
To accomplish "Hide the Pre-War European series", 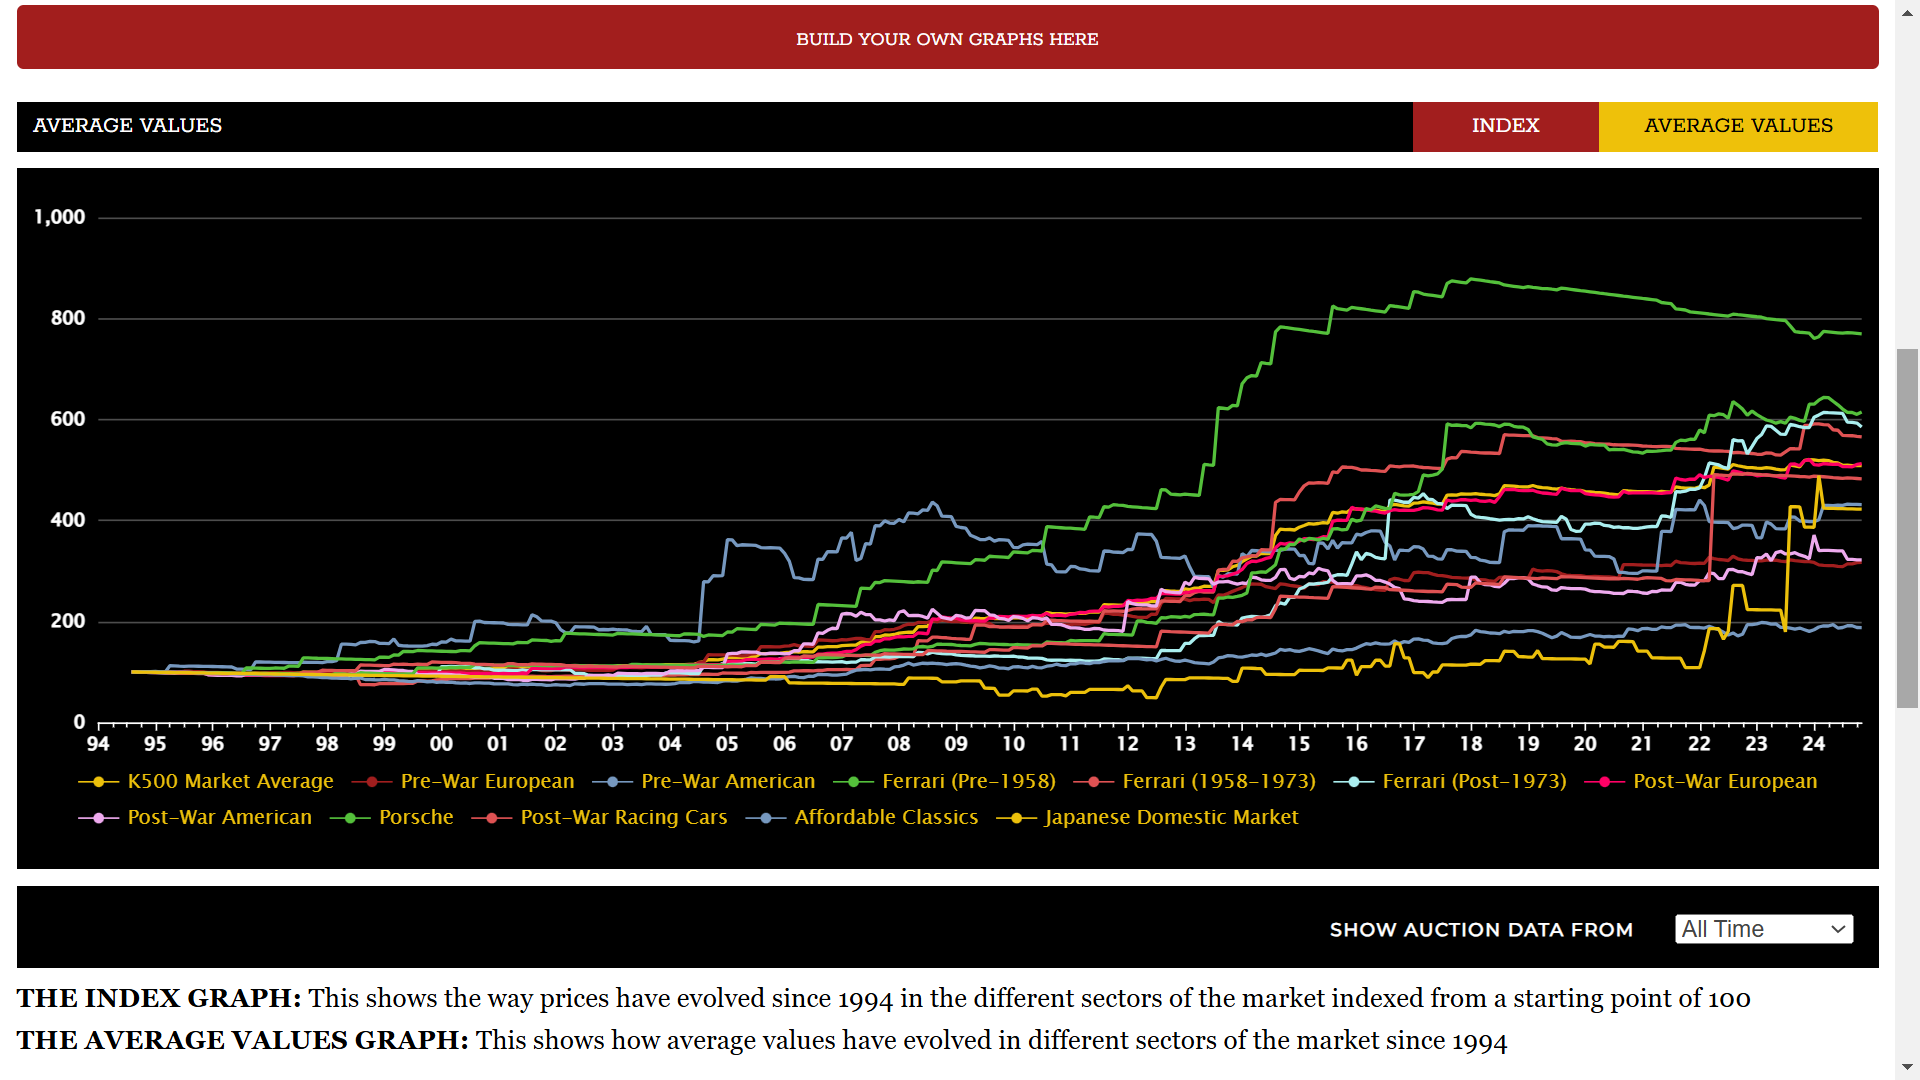I will click(x=487, y=781).
